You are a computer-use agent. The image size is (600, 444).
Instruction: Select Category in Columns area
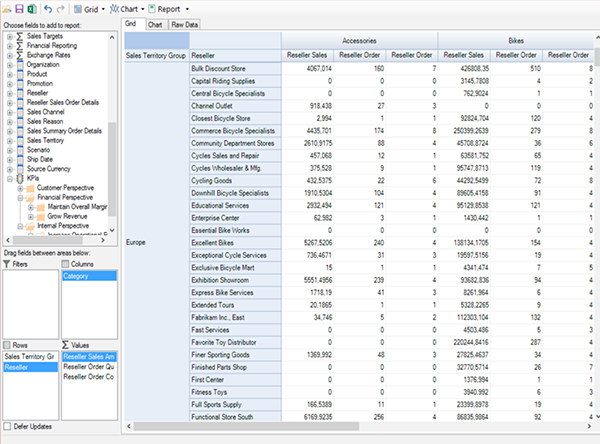[90, 276]
